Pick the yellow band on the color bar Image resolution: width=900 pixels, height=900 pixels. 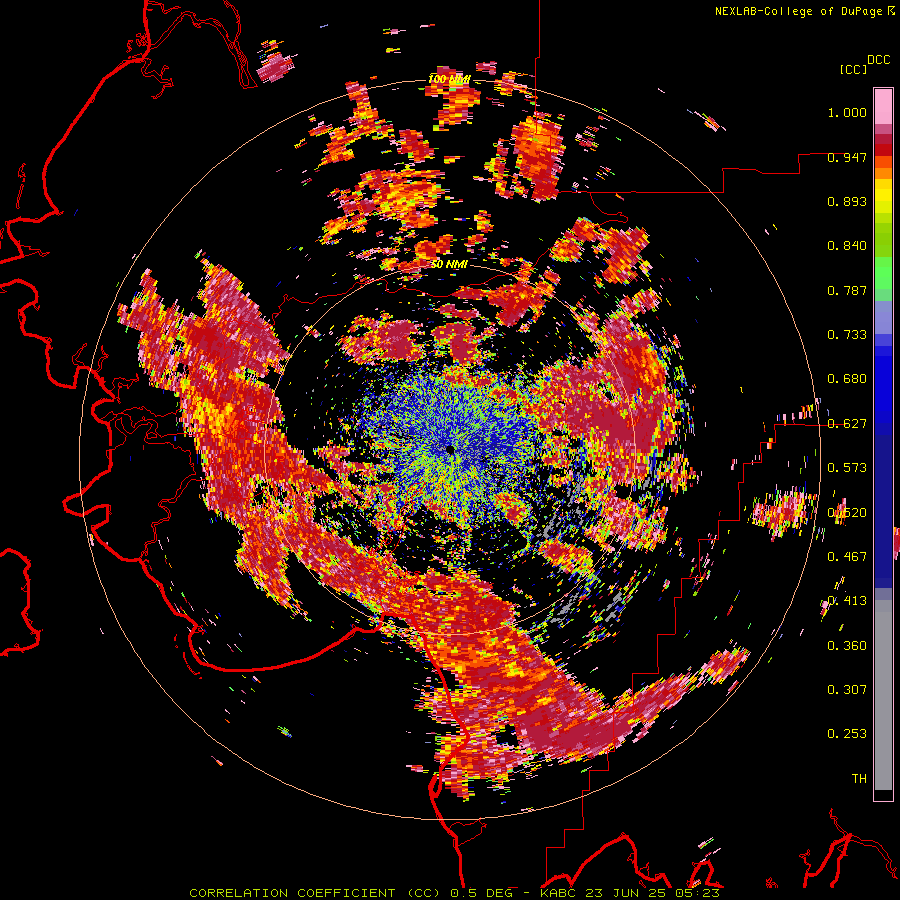pos(883,196)
